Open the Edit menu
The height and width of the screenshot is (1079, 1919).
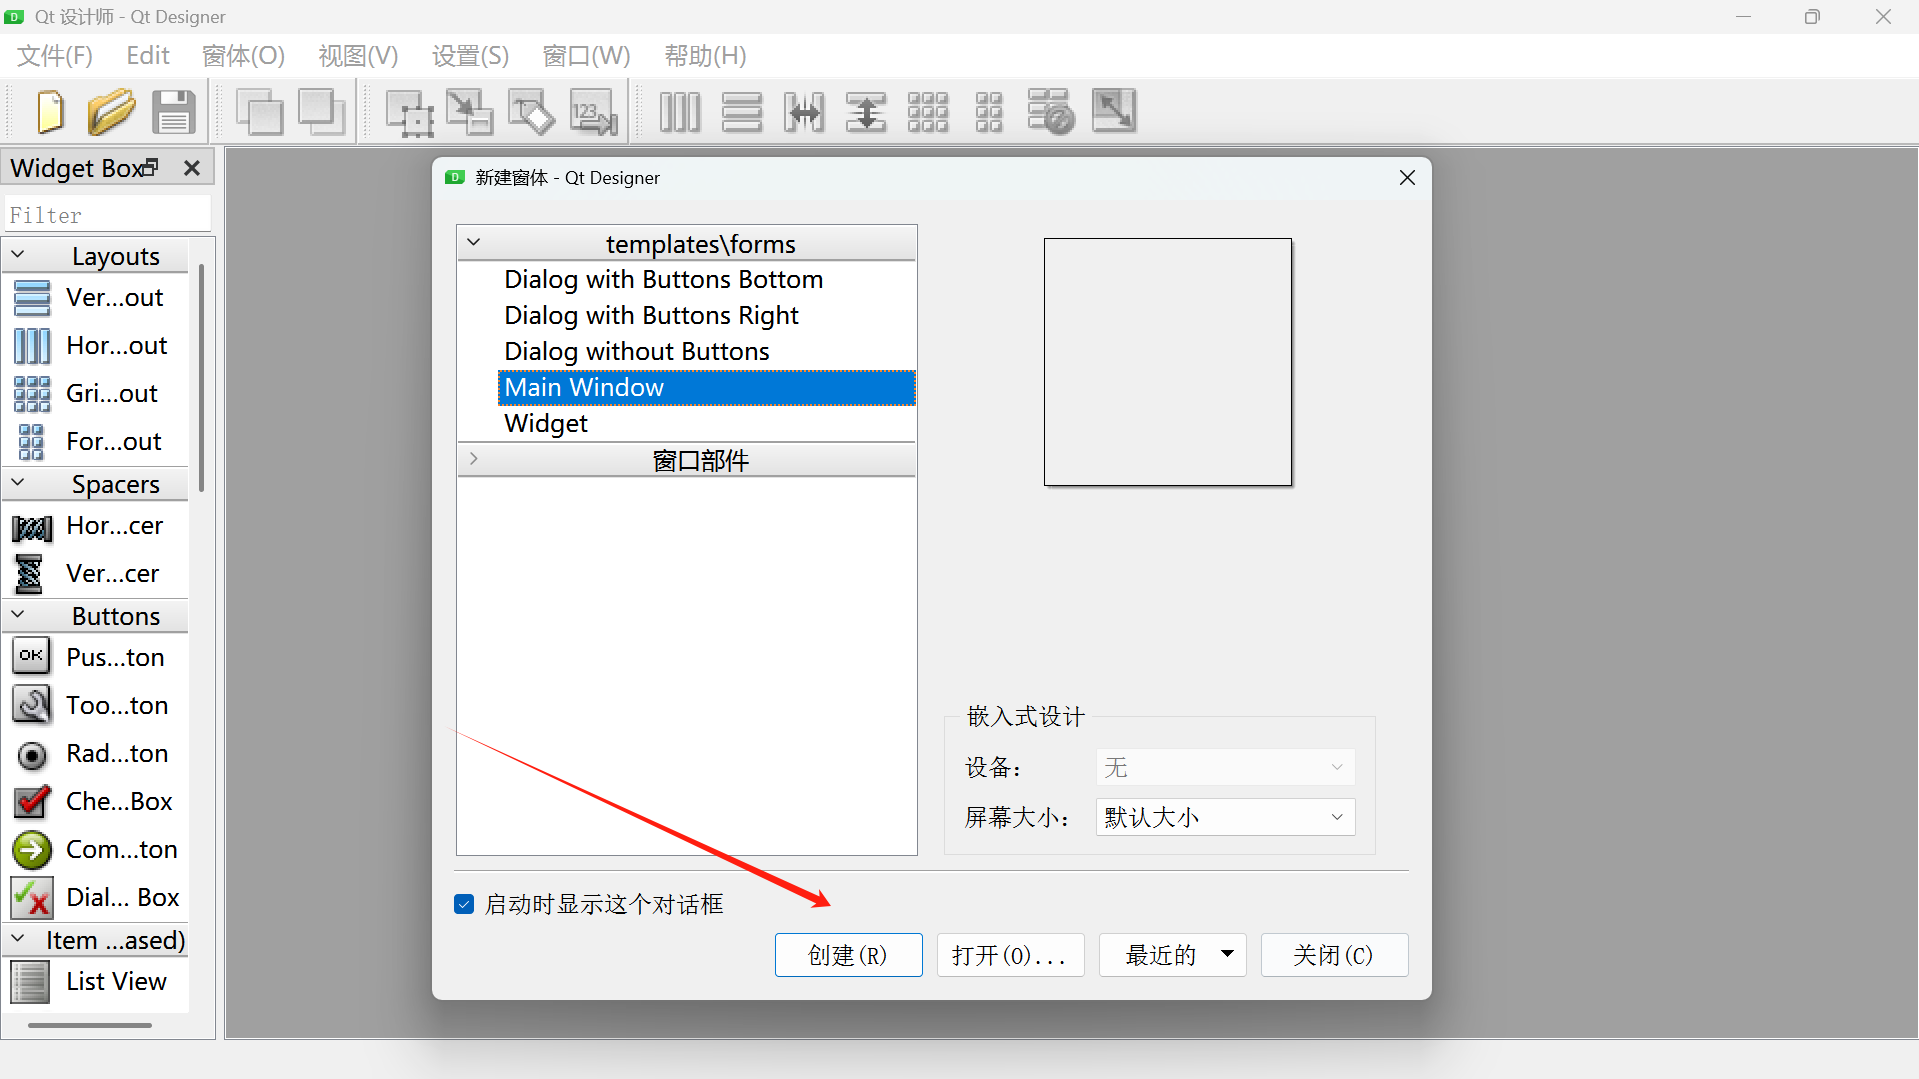point(148,56)
